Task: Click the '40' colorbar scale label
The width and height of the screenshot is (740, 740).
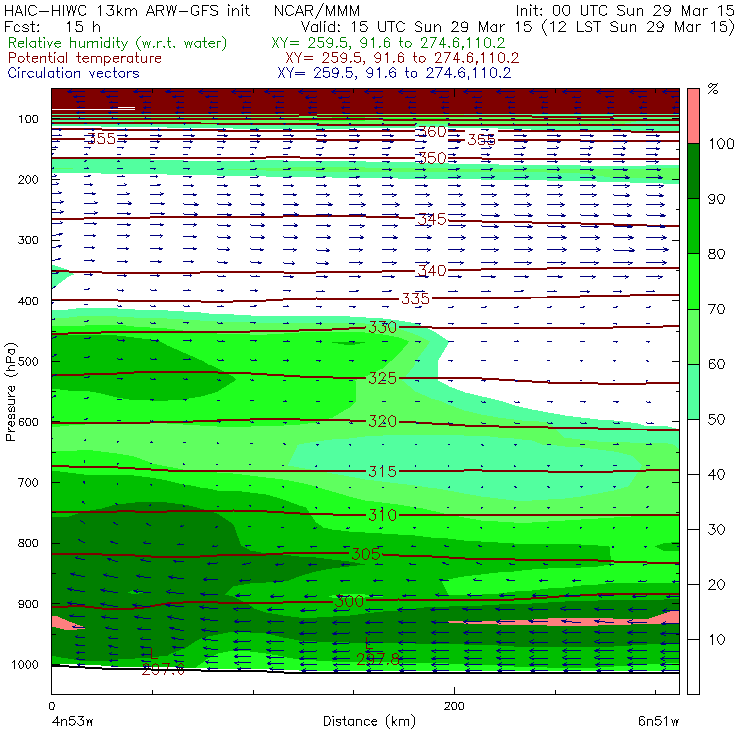Action: pyautogui.click(x=716, y=474)
